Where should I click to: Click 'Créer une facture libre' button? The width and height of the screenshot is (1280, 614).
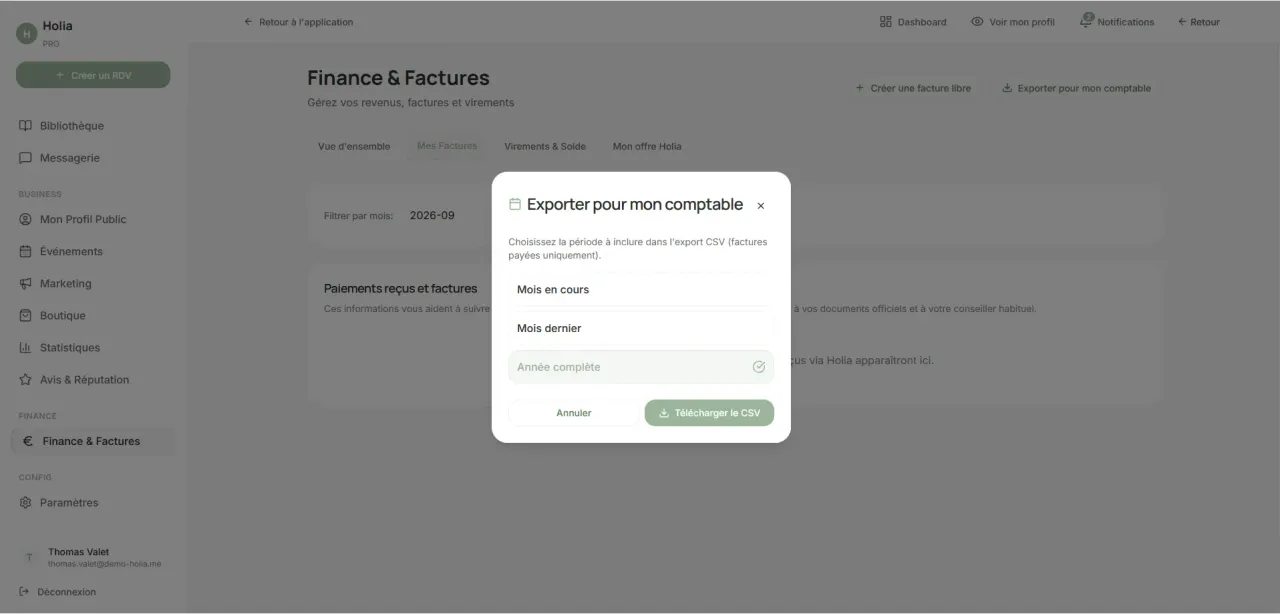tap(912, 88)
